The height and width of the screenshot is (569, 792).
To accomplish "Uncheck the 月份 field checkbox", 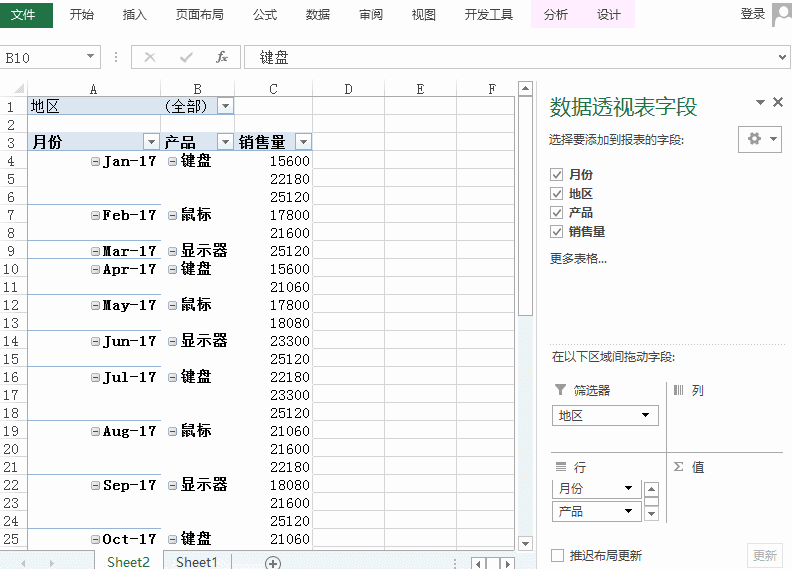I will pyautogui.click(x=557, y=175).
